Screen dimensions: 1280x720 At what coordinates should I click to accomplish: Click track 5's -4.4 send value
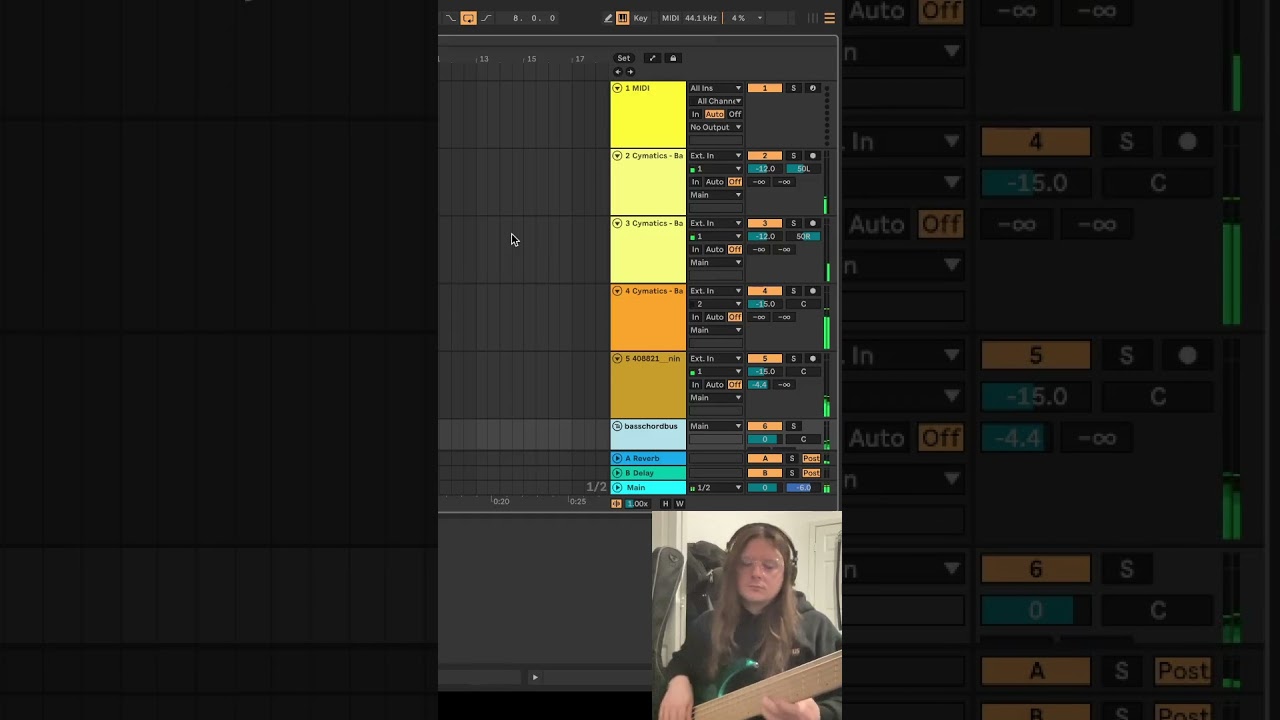759,385
